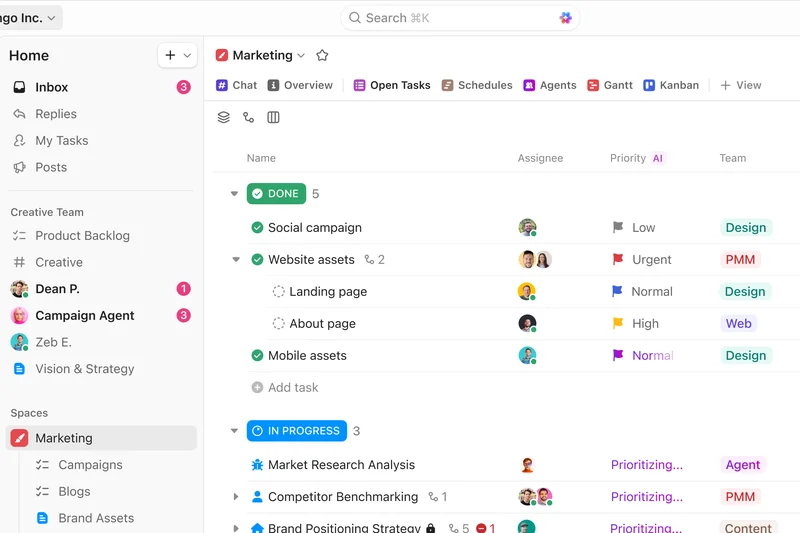Click the columns layout icon in toolbar

pos(273,117)
